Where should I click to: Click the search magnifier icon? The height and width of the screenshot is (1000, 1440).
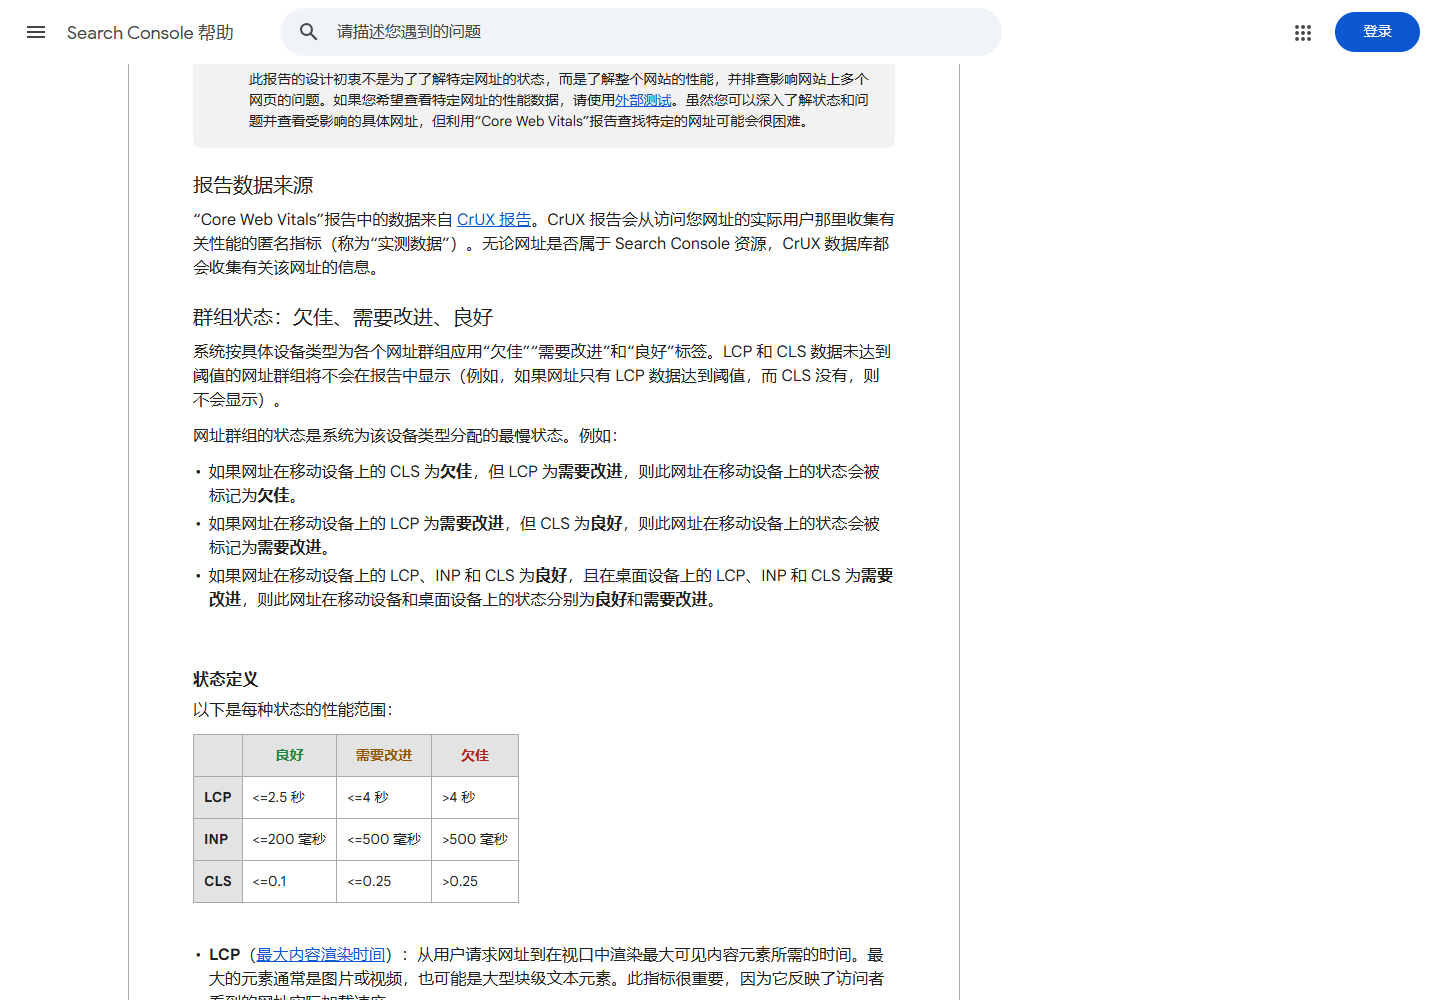(309, 32)
